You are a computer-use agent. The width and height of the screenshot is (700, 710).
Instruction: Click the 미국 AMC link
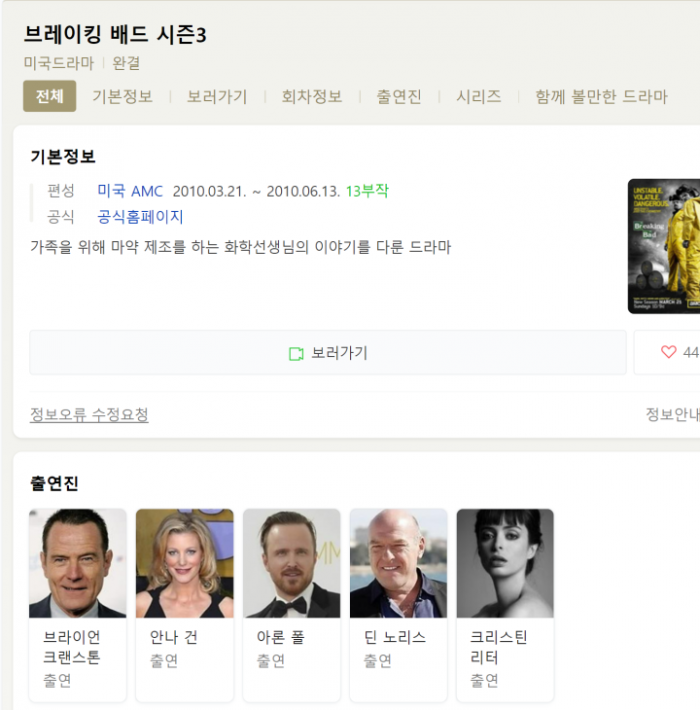point(130,191)
